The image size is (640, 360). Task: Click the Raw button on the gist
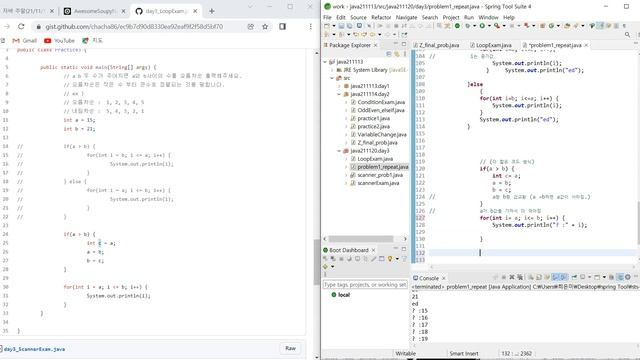coord(290,348)
